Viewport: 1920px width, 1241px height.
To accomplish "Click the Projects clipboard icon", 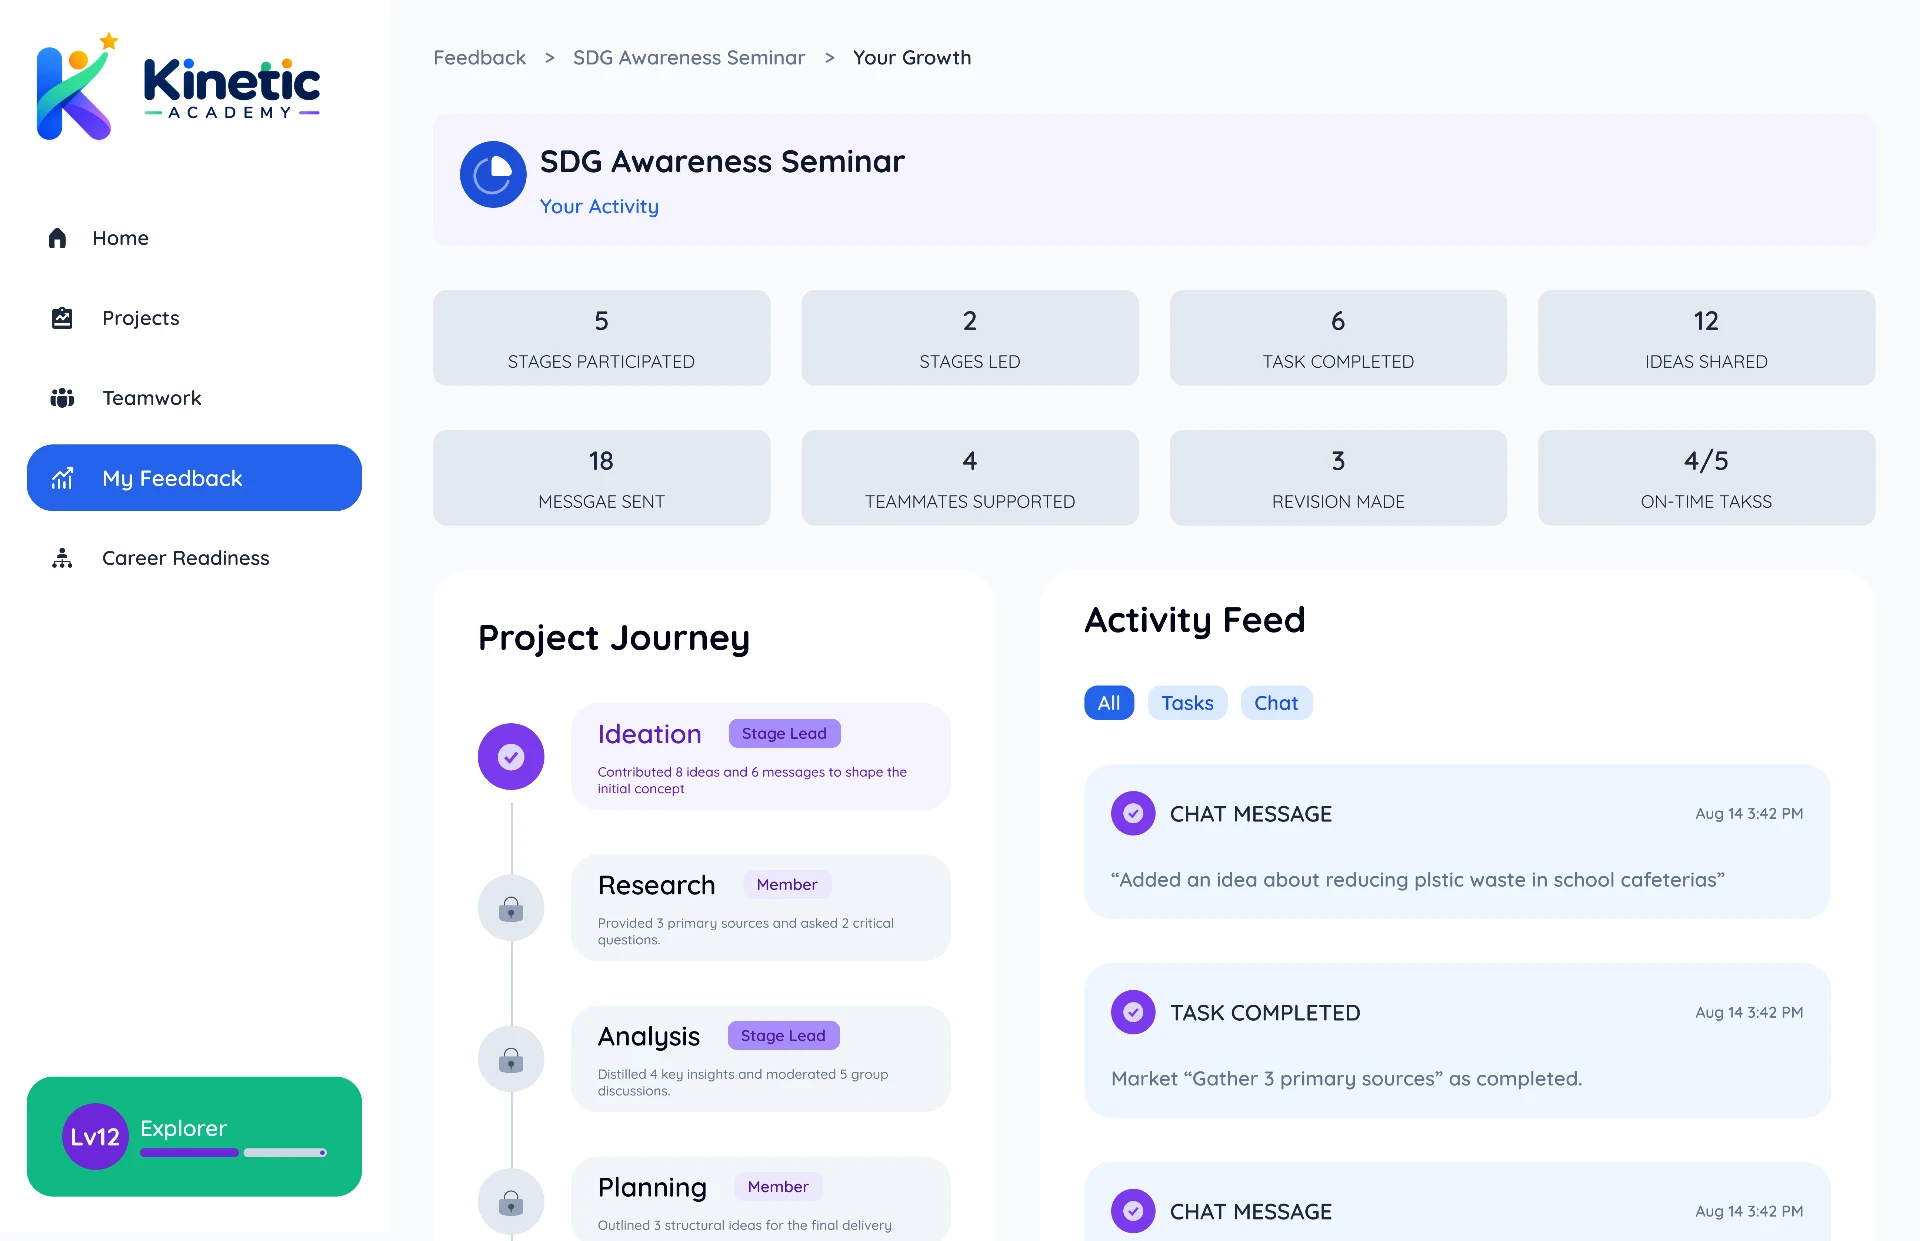I will (62, 318).
